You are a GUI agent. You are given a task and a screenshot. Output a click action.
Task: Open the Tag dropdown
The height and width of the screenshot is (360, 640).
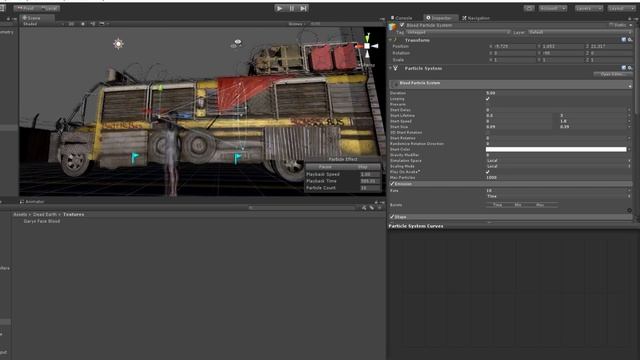(458, 32)
